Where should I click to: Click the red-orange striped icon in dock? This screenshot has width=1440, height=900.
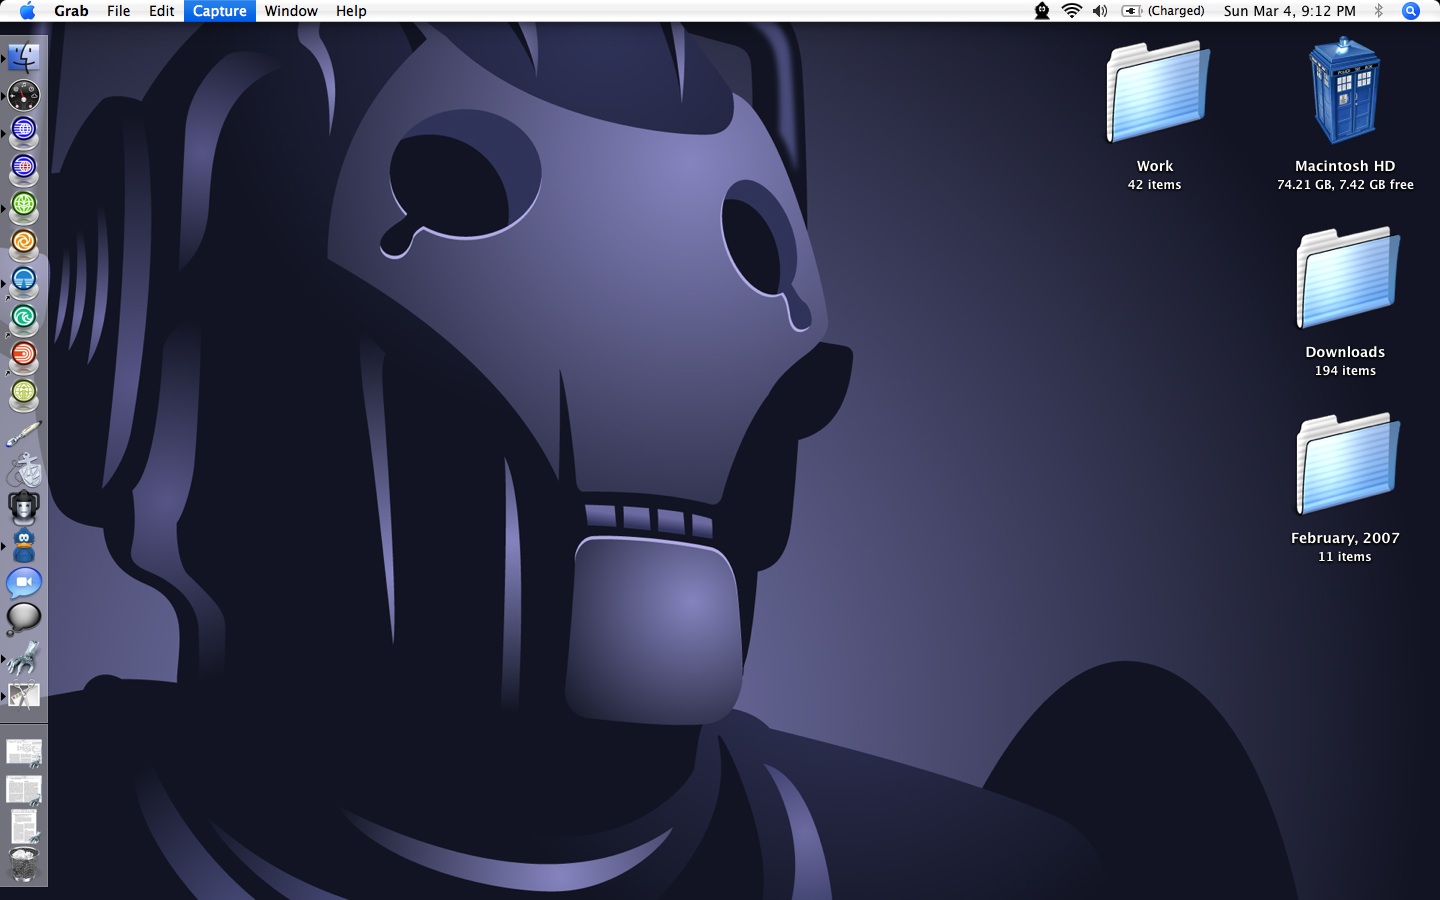click(24, 356)
